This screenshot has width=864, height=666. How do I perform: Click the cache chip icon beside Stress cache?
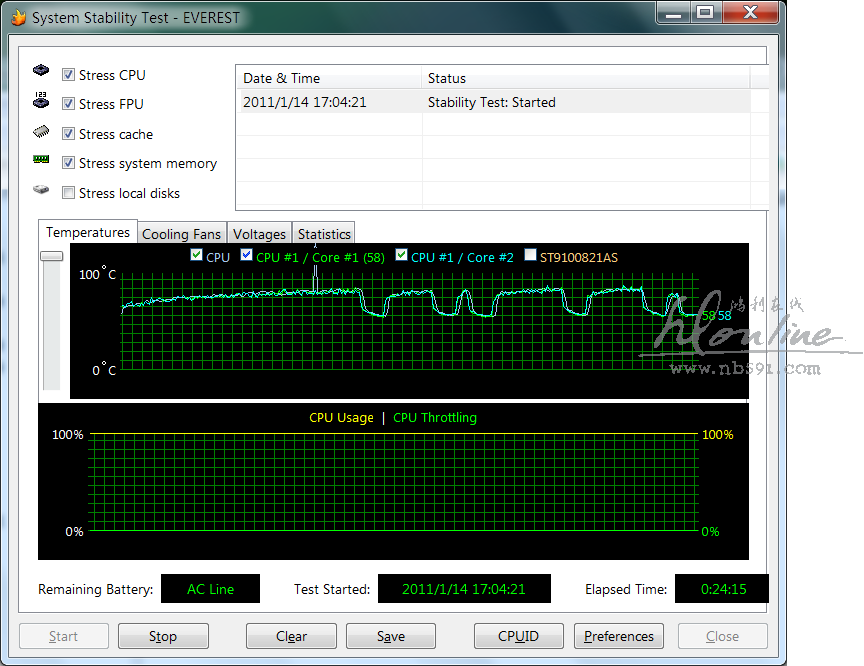click(41, 132)
